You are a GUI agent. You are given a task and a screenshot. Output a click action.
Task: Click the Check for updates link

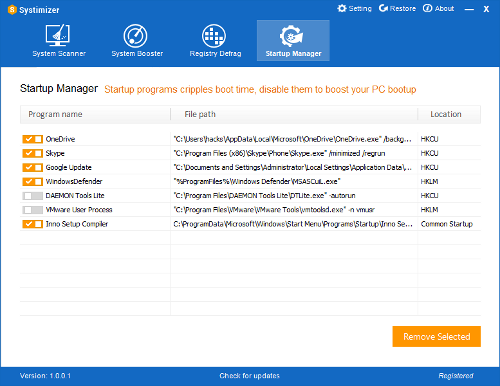[249, 376]
